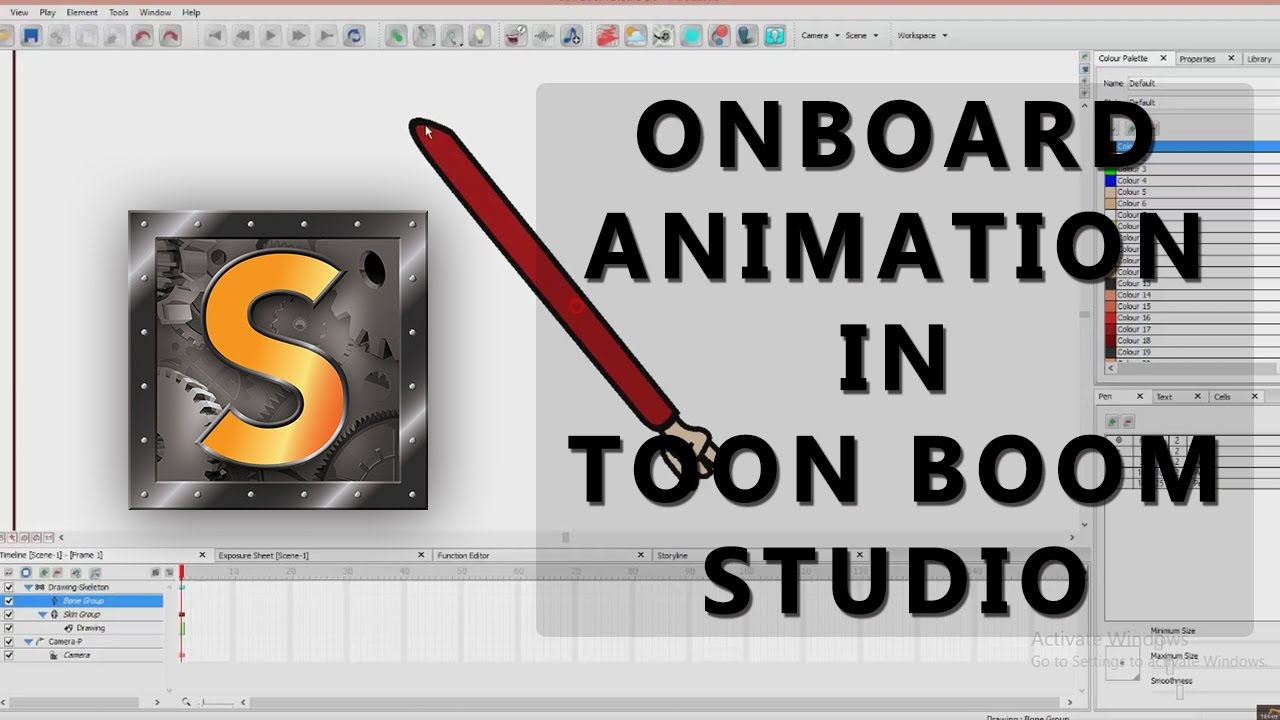Click the Name field in Colour Palette
Image resolution: width=1280 pixels, height=720 pixels.
click(1203, 84)
